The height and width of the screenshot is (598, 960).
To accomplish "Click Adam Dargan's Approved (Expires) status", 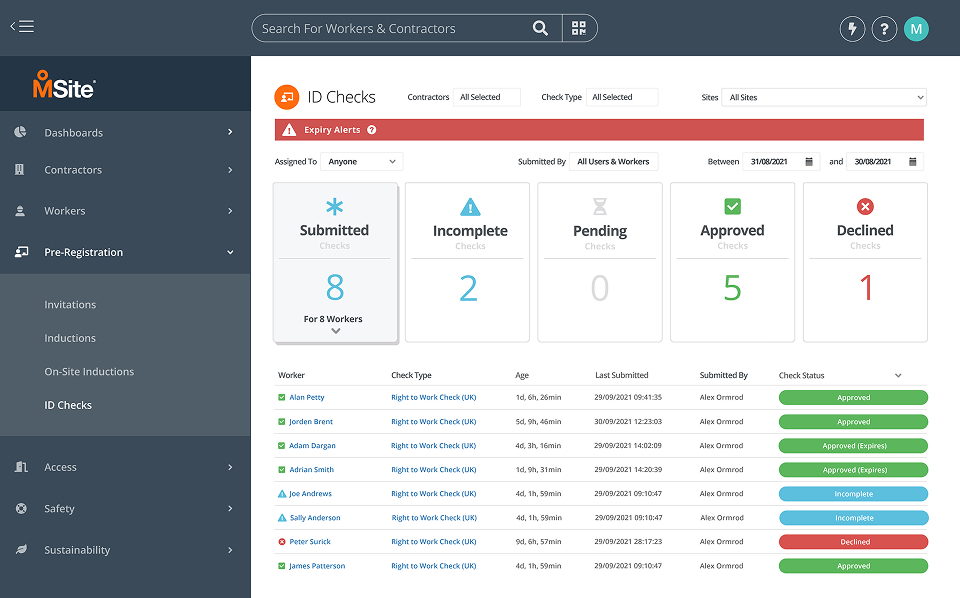I will click(x=853, y=446).
